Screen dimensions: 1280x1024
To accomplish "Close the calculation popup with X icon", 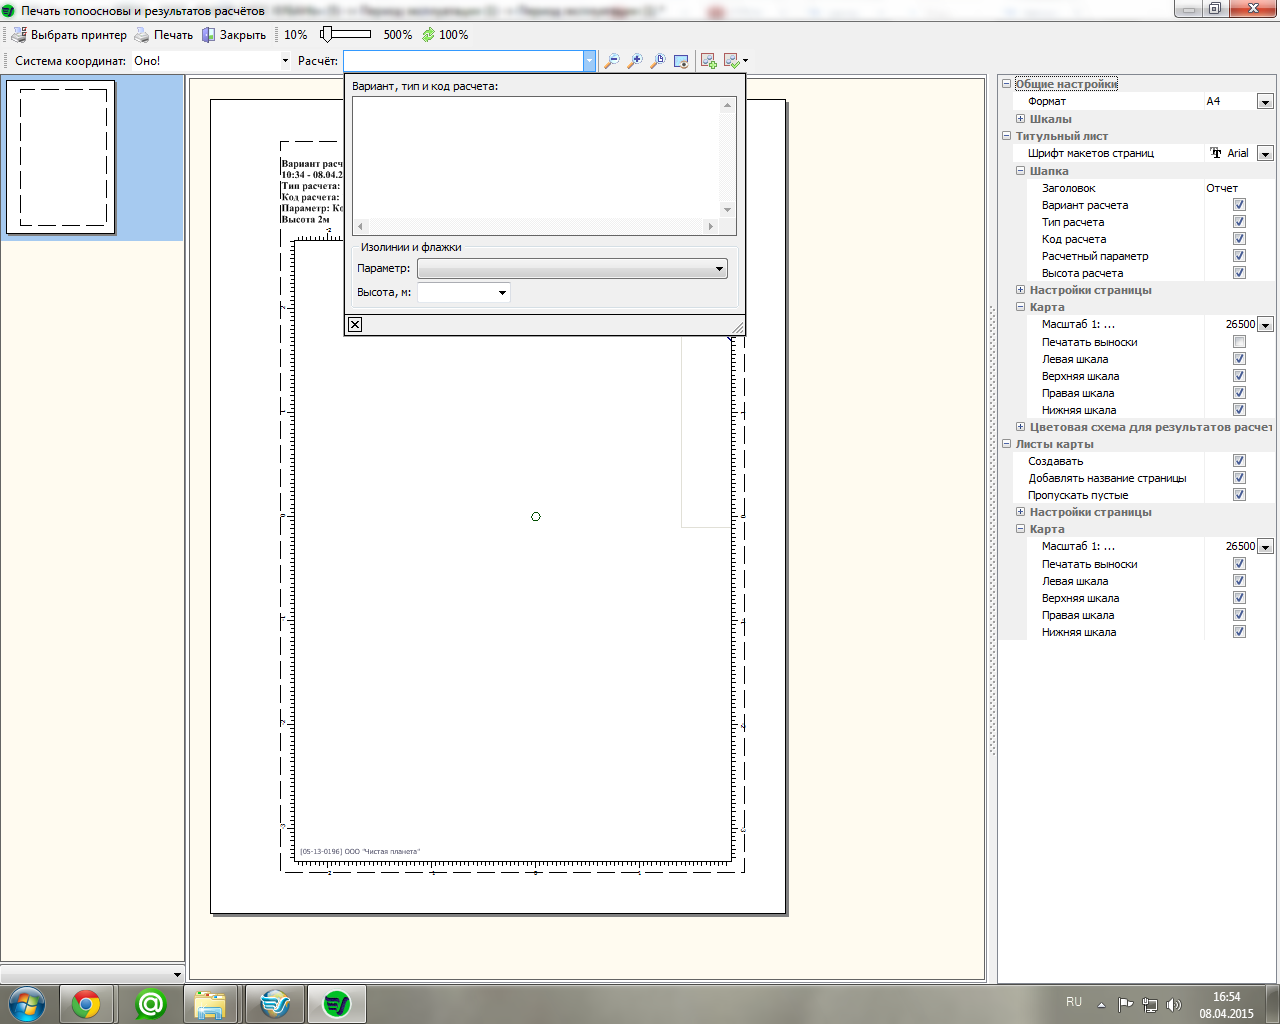I will click(x=355, y=324).
